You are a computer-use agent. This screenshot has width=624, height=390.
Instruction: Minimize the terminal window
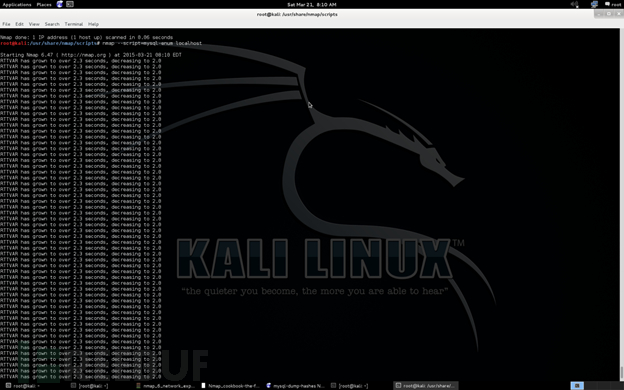tap(599, 14)
